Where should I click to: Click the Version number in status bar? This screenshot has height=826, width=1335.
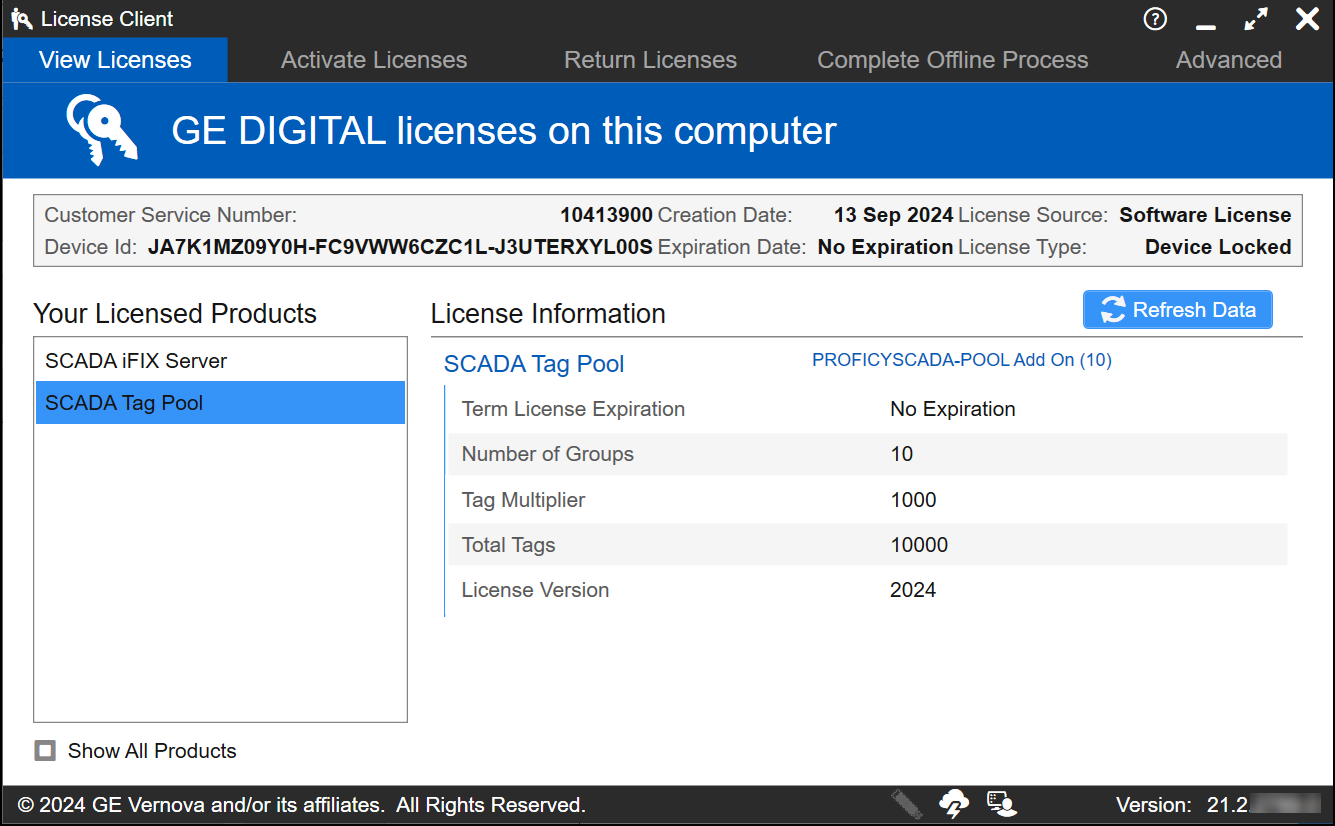tap(1262, 805)
